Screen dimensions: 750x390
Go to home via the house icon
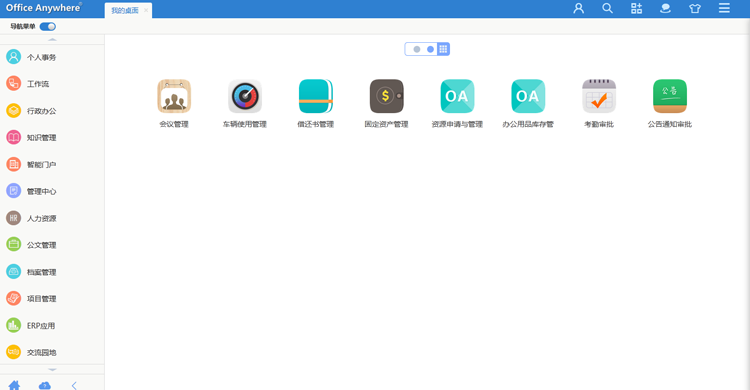point(14,385)
